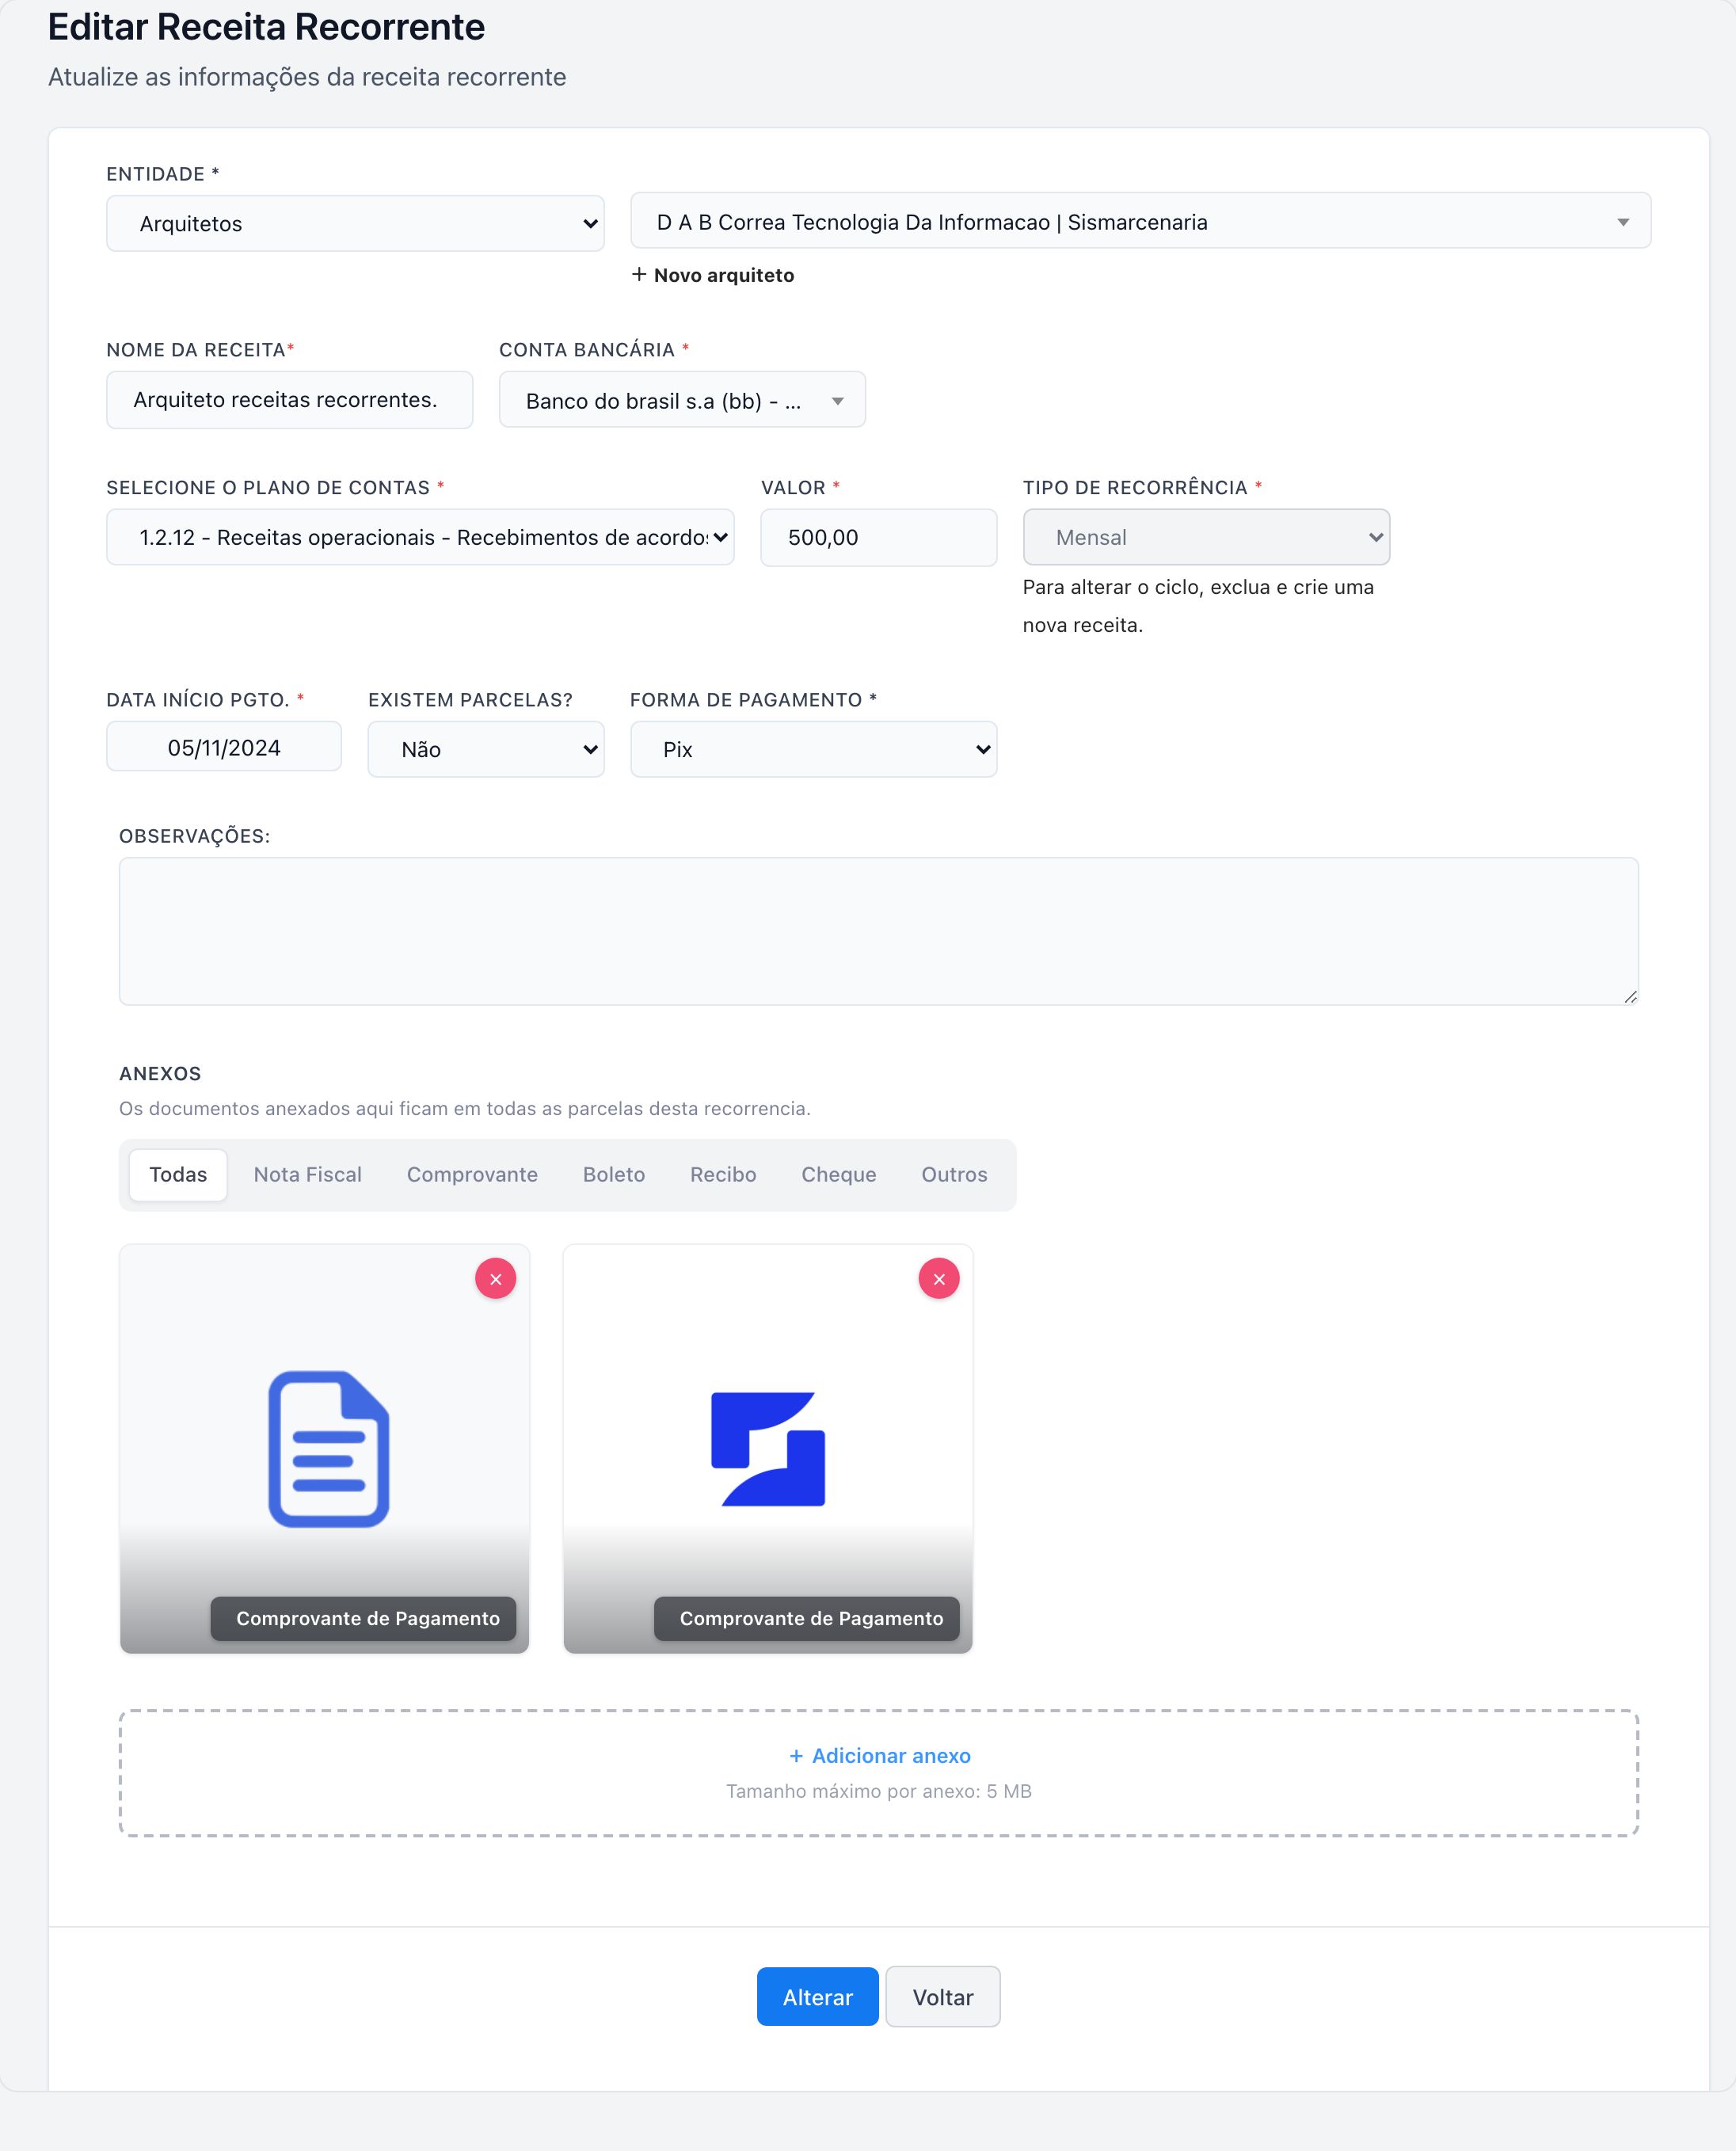The image size is (1736, 2151).
Task: Click the 'Editar Receita Recorrente' page title
Action: (266, 27)
